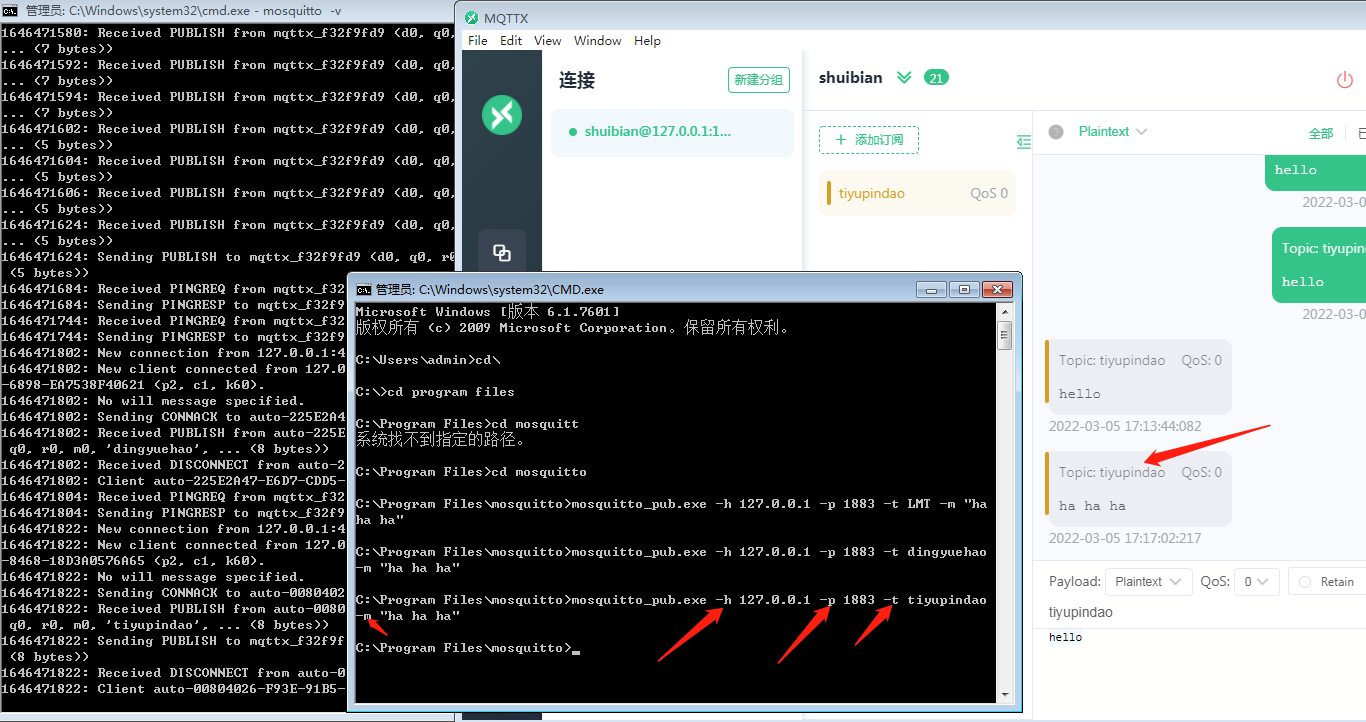The width and height of the screenshot is (1366, 722).
Task: Collapse the subscription list panel icon
Action: (1023, 142)
